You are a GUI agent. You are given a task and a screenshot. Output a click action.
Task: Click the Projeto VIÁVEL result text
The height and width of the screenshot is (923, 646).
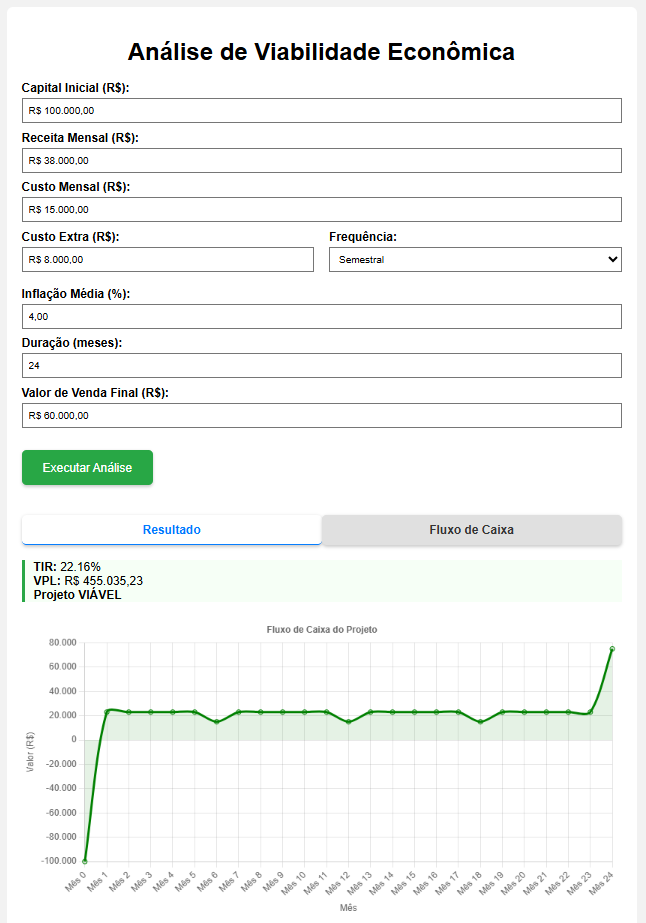[x=77, y=594]
